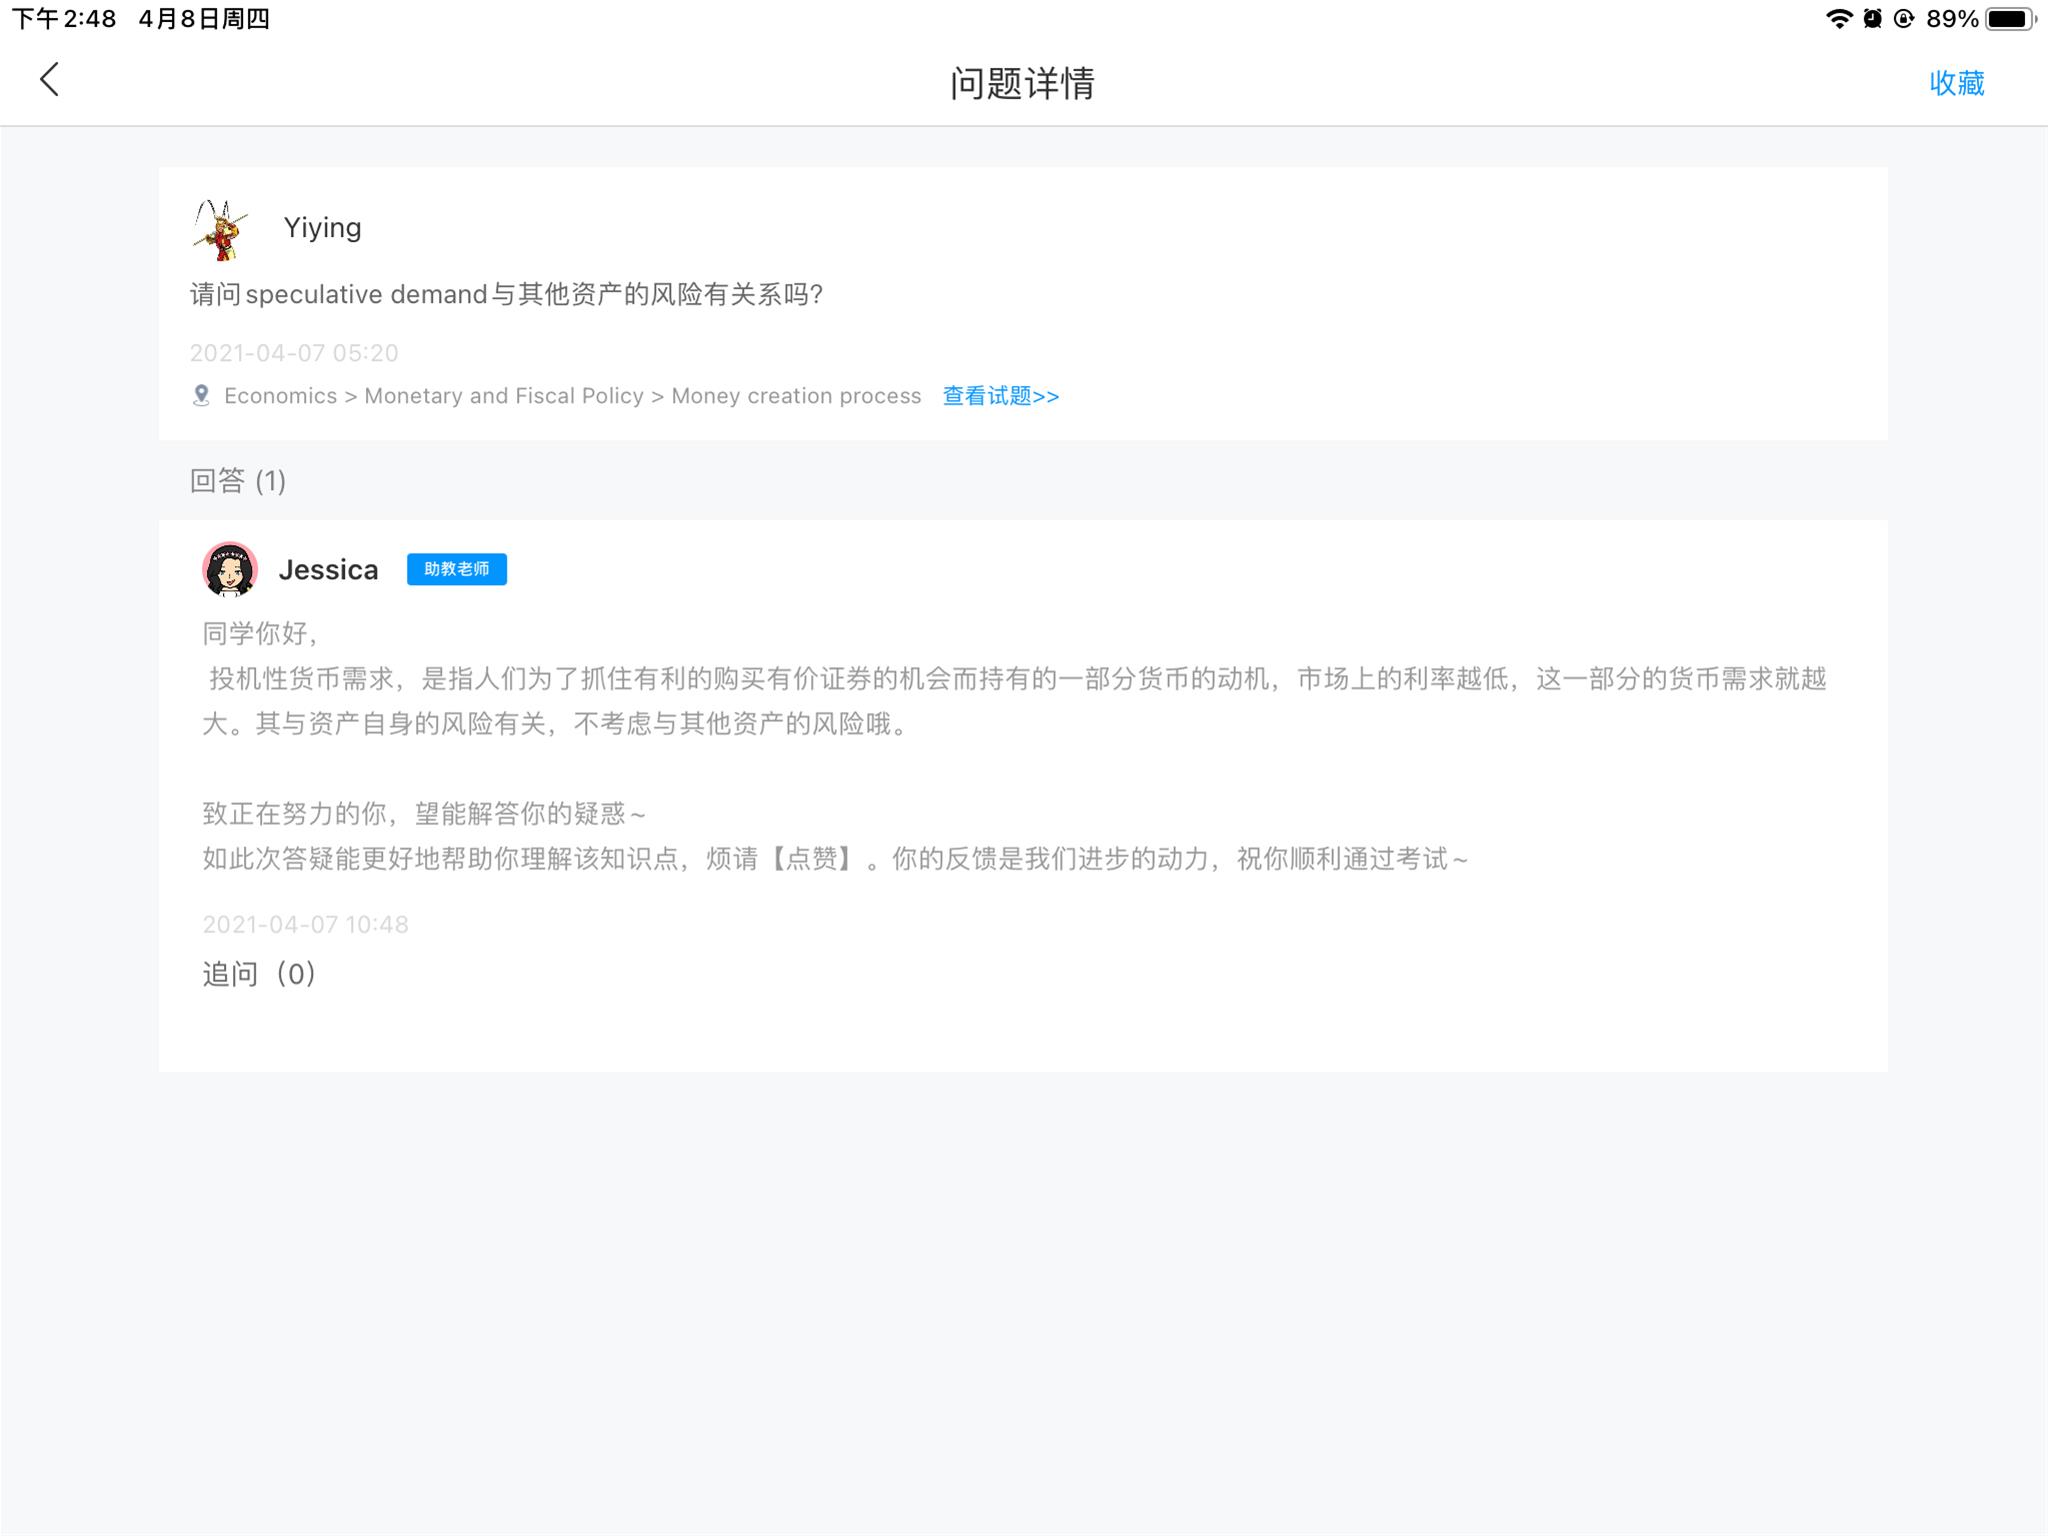The height and width of the screenshot is (1536, 2048).
Task: Tap the 回答 (1) answers header
Action: 238,481
